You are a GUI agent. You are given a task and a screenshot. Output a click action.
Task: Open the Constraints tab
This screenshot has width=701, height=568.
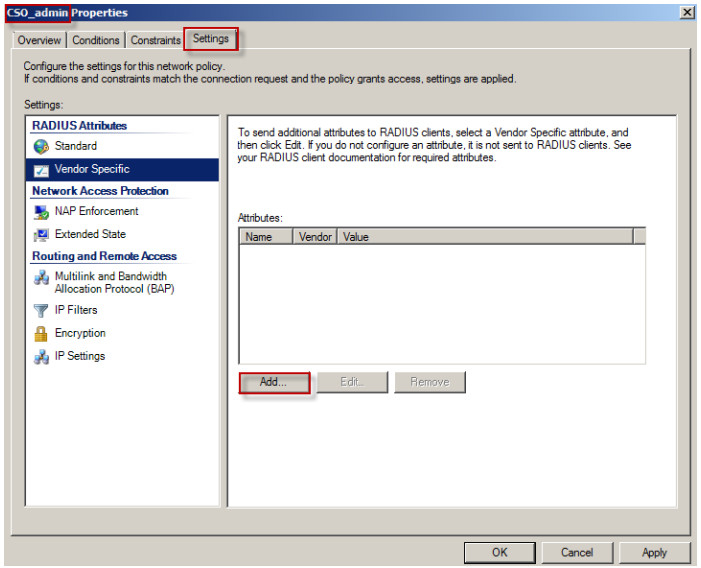[155, 40]
